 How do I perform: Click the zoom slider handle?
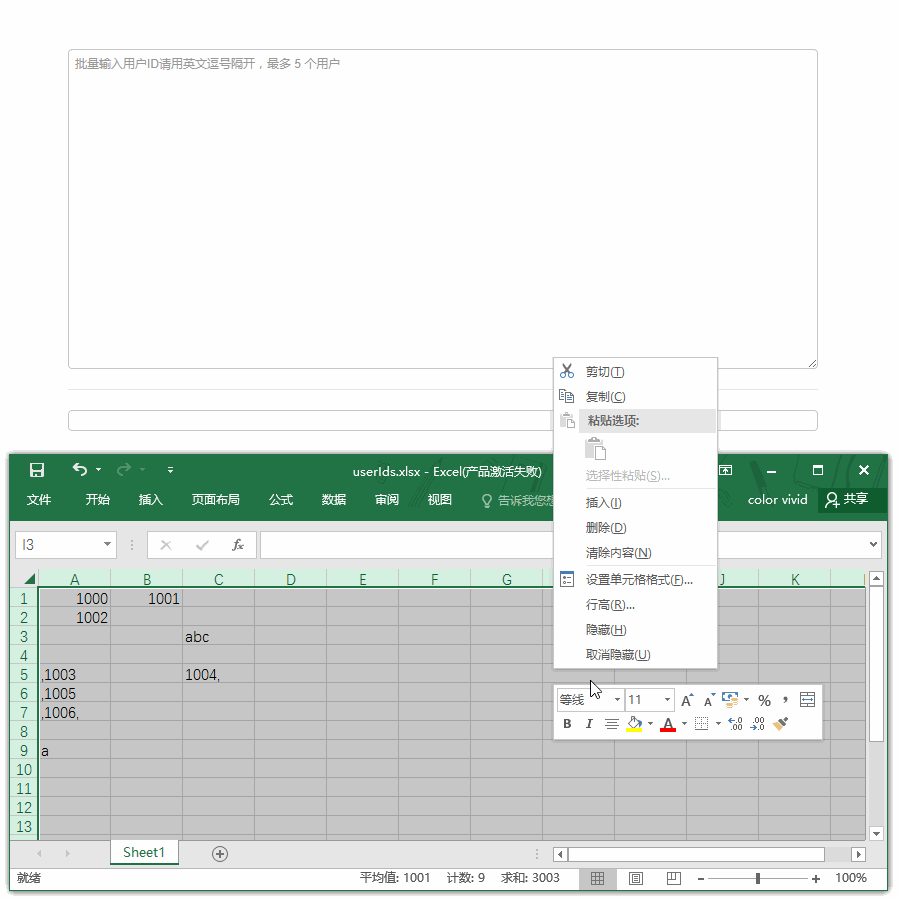[x=758, y=878]
